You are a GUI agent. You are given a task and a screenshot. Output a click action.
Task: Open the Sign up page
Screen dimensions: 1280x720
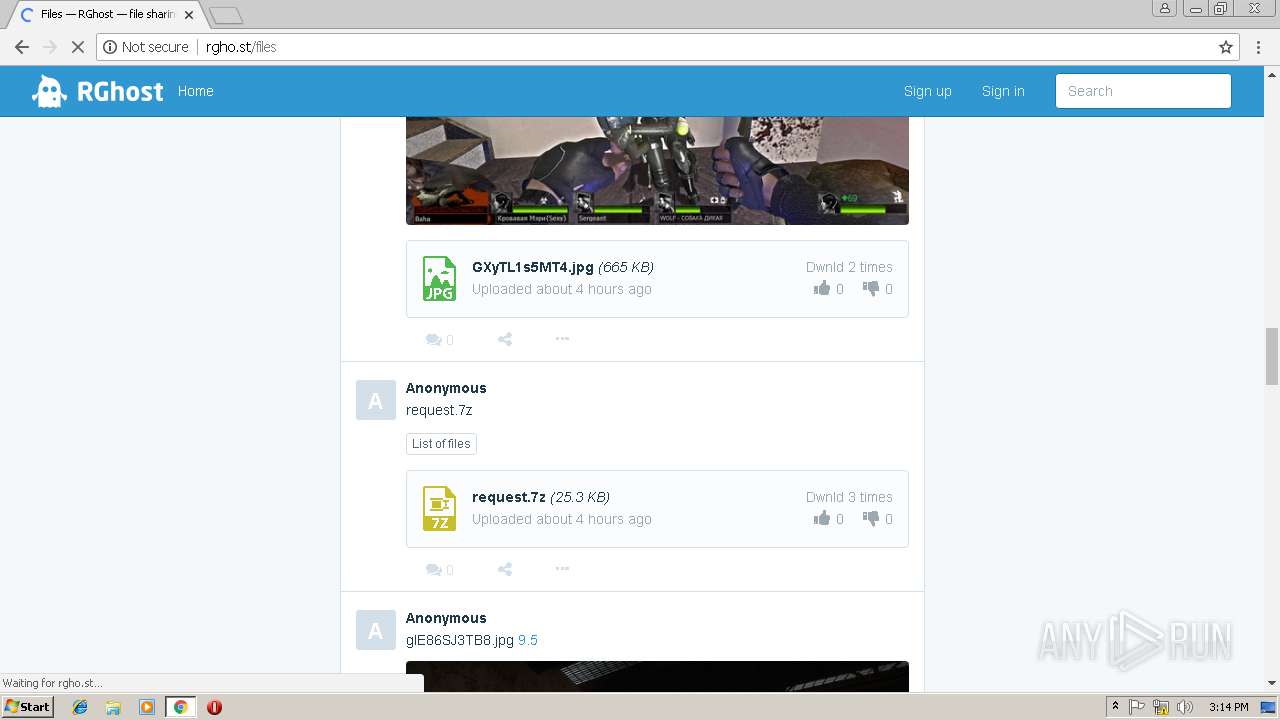[x=927, y=91]
